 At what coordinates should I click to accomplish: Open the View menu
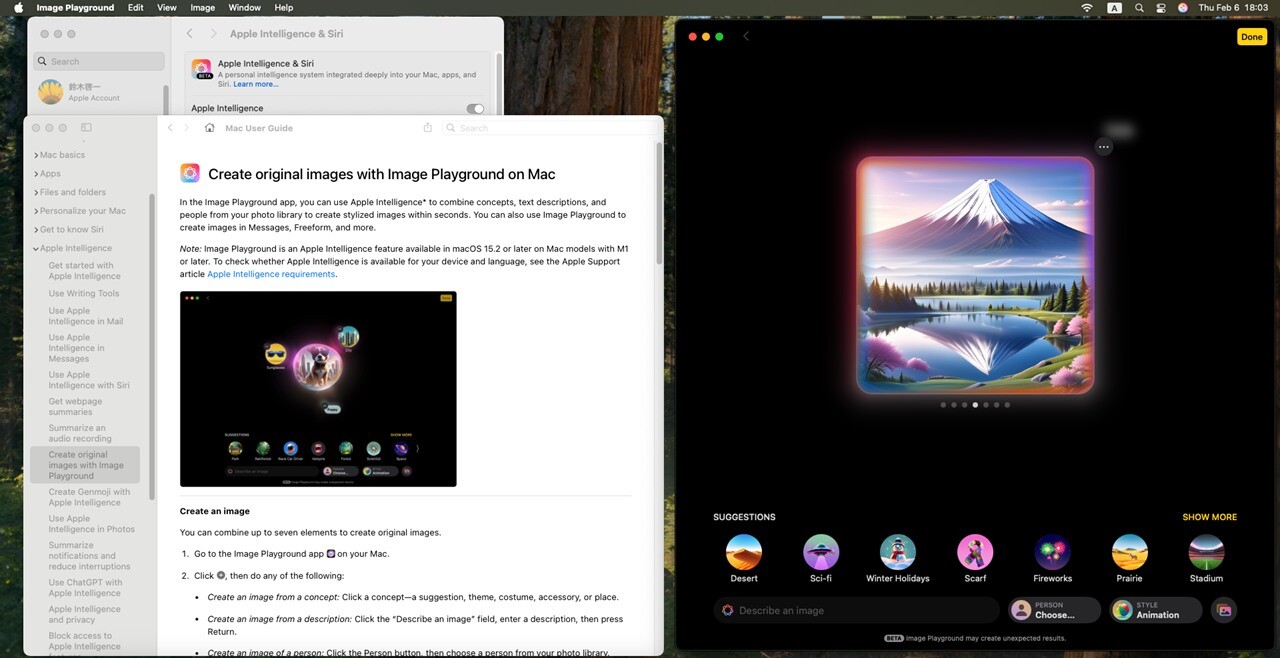pos(167,7)
